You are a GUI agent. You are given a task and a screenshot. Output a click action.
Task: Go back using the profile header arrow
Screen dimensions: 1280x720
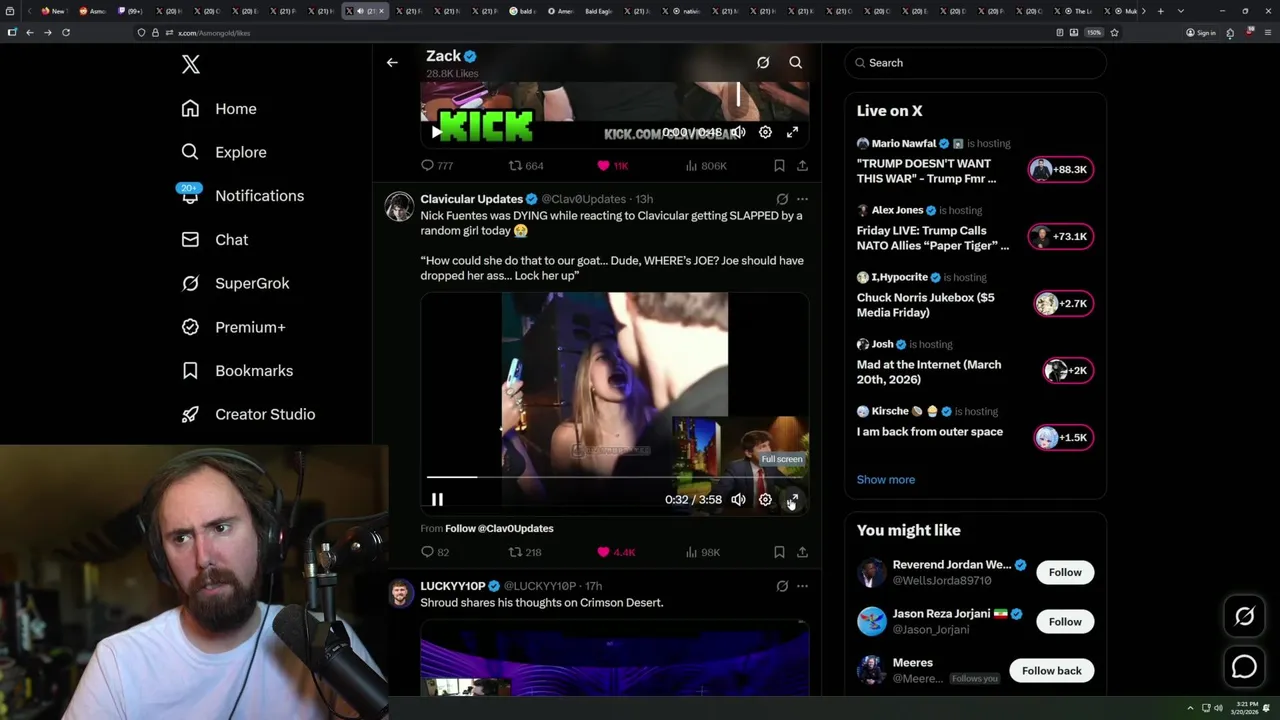point(392,62)
